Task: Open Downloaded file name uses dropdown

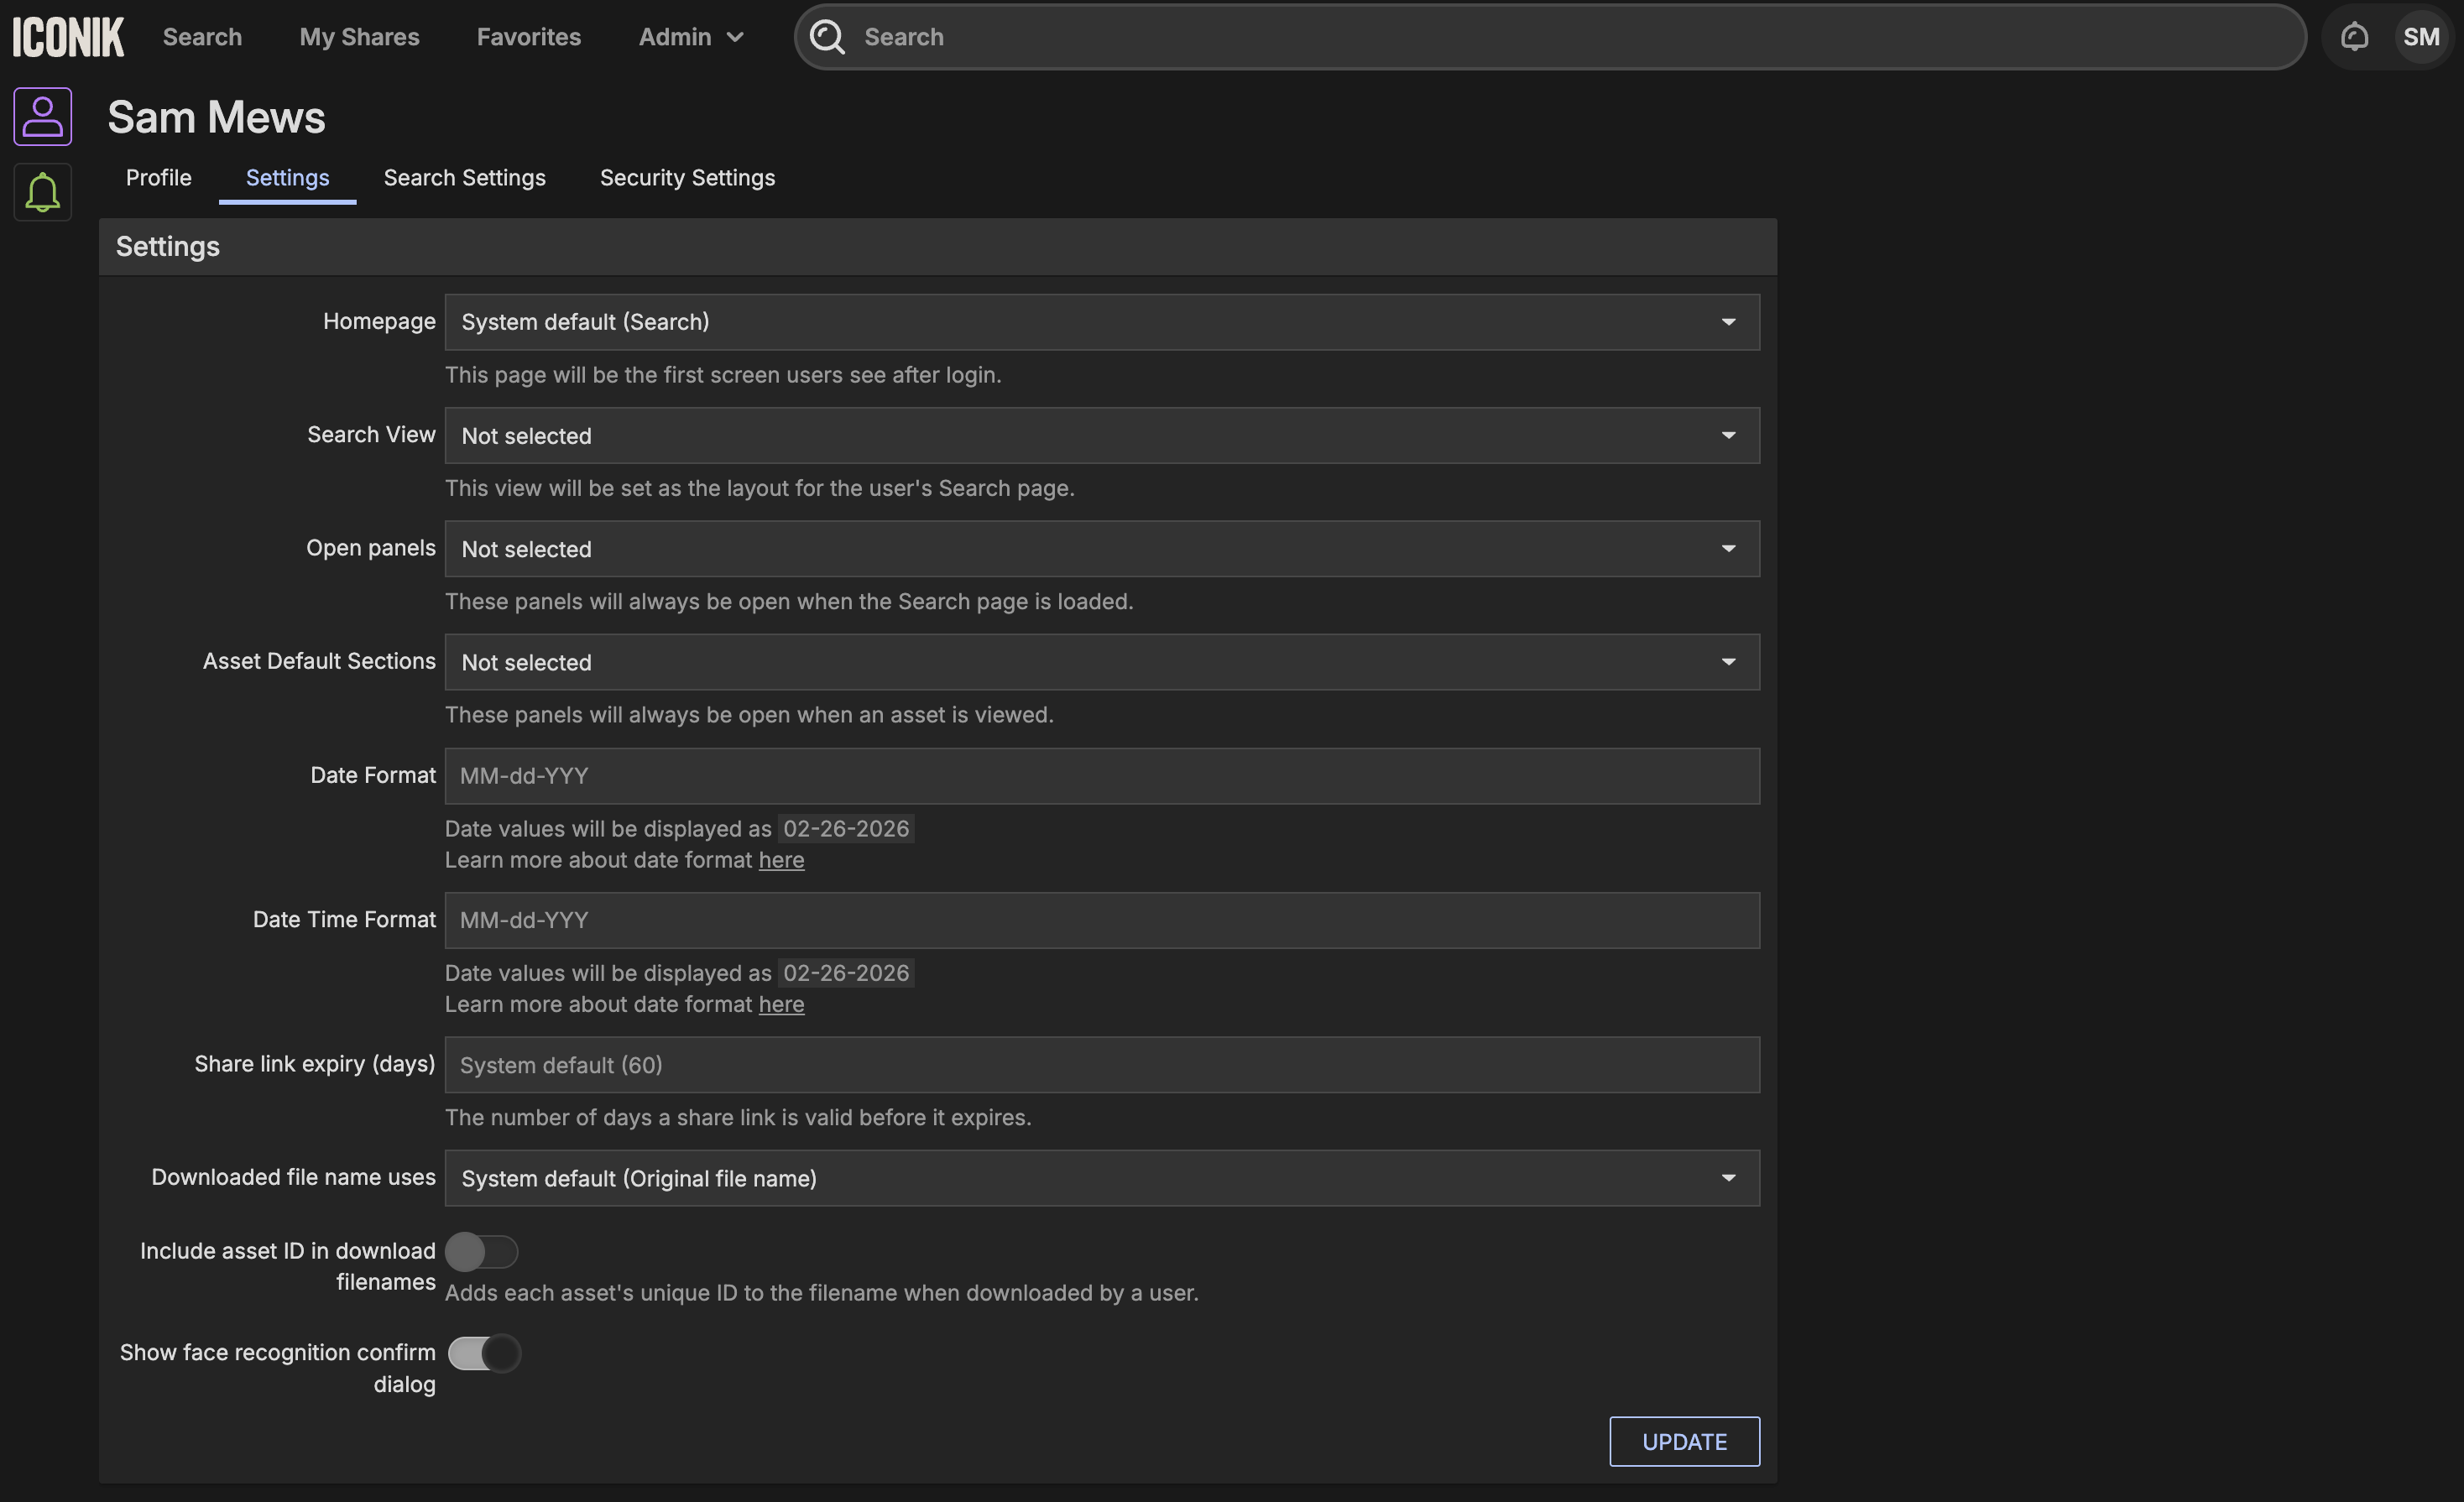Action: [1101, 1178]
